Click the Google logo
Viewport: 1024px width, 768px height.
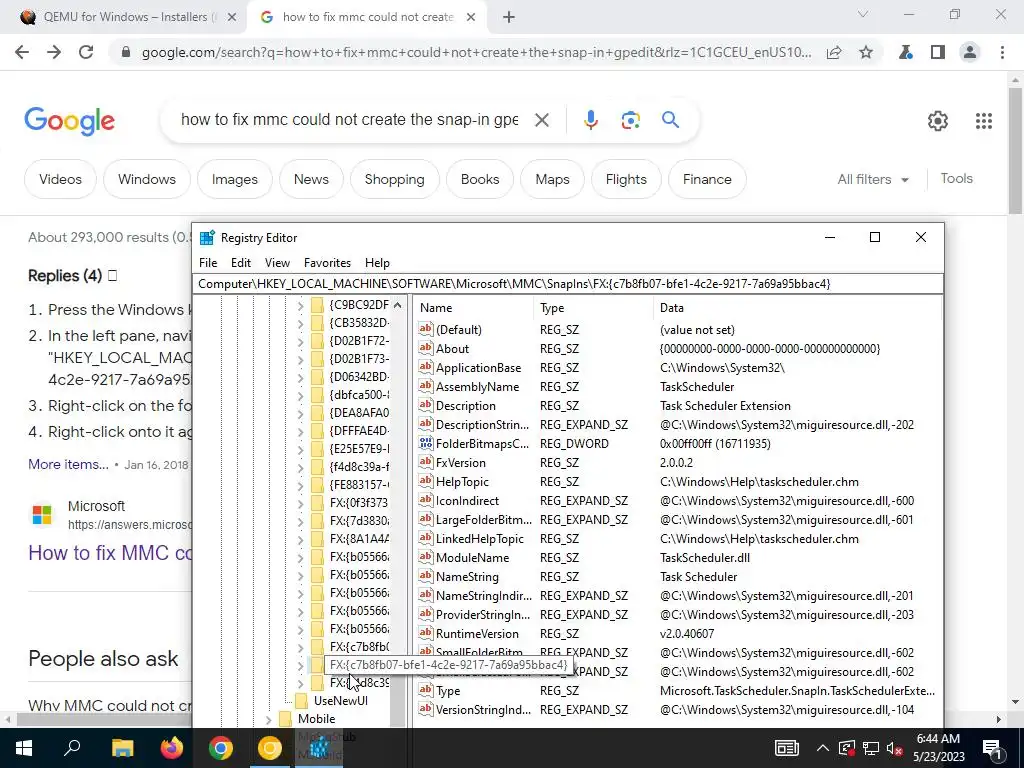(x=69, y=121)
